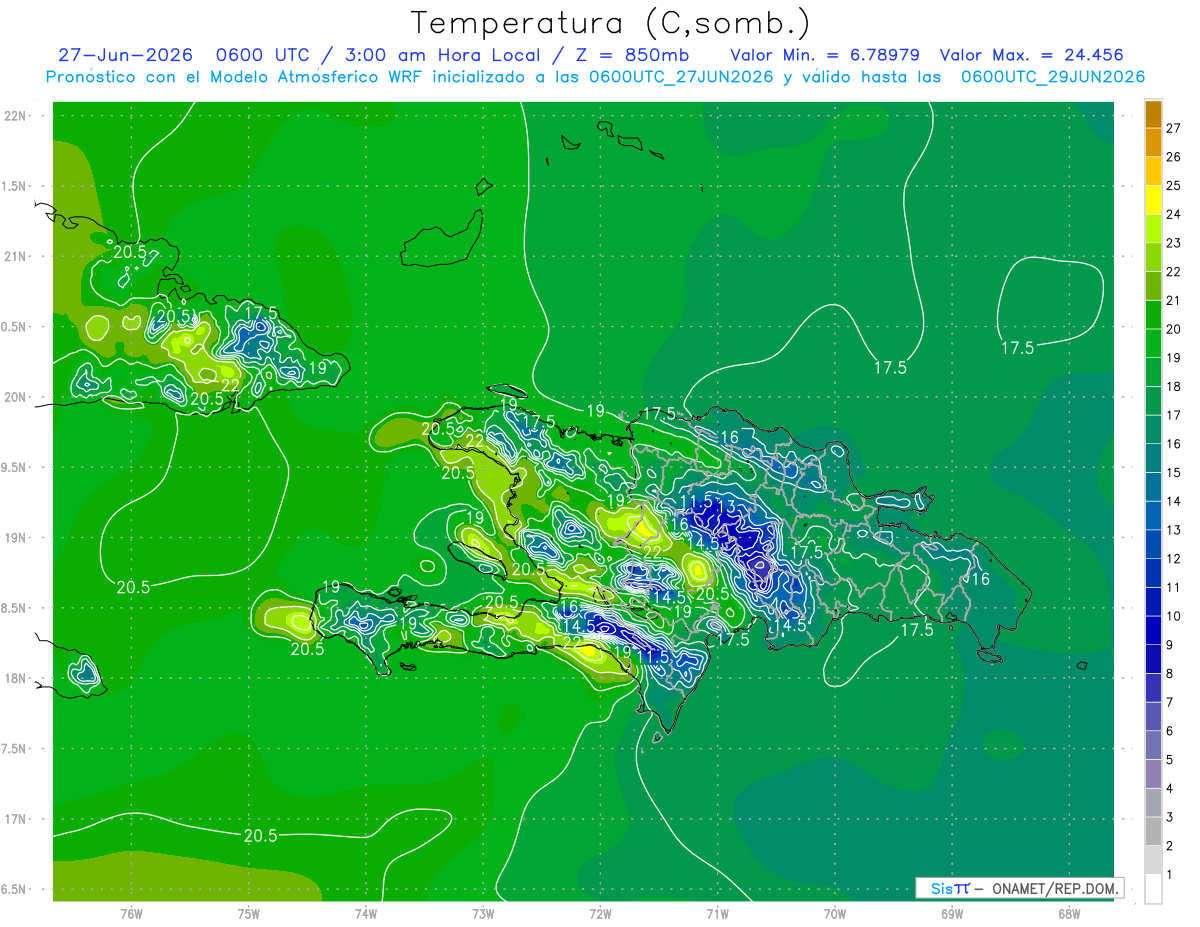
Task: Click the '73W' longitude axis label
Action: coord(483,913)
